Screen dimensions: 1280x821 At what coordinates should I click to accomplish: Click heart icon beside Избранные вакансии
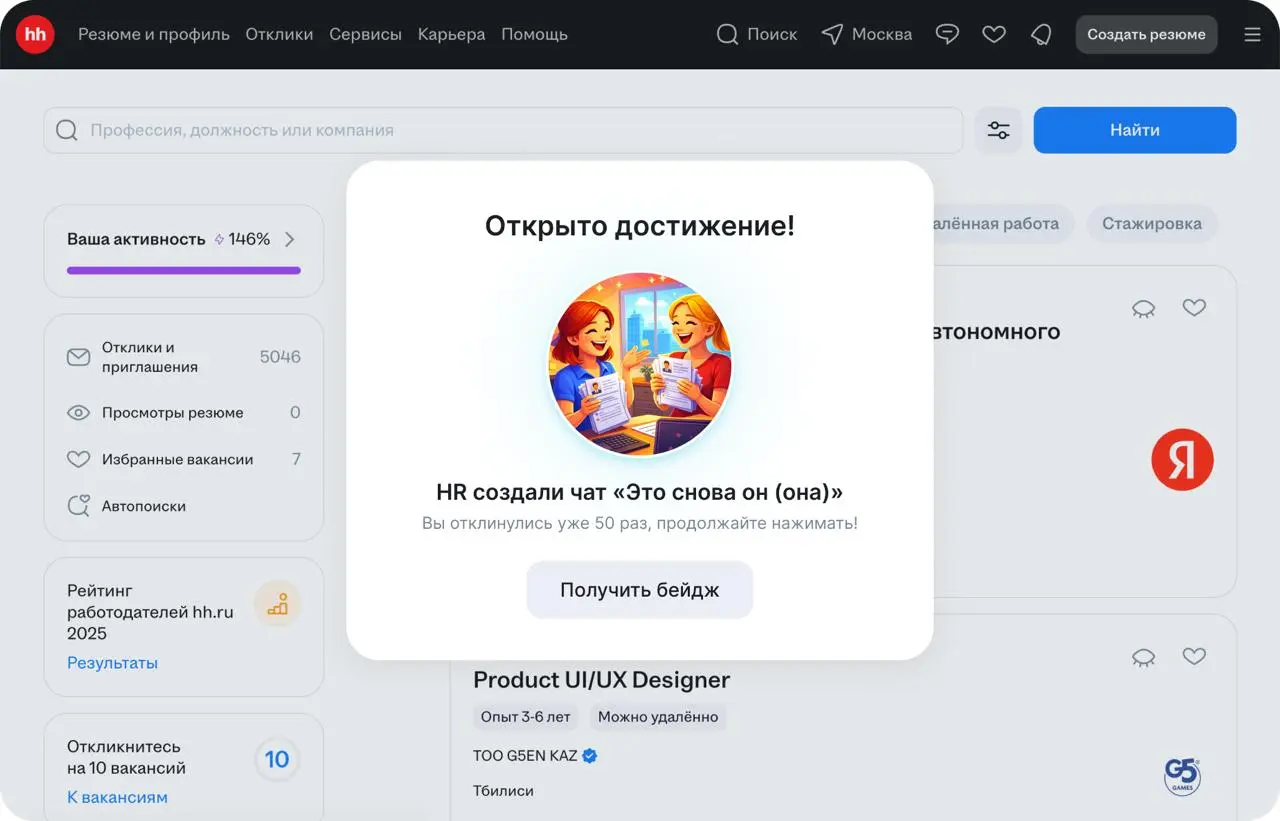(78, 460)
